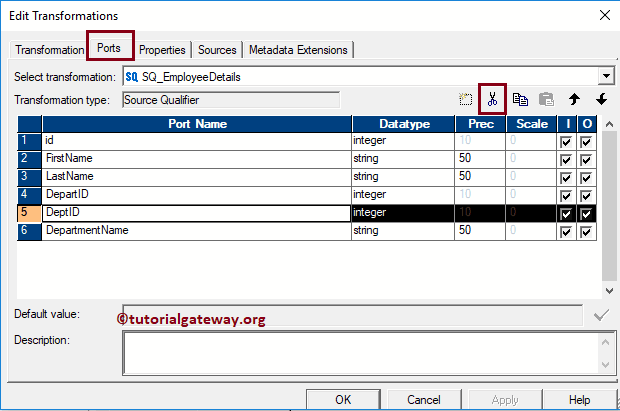This screenshot has height=411, width=620.
Task: Click the Cut port scissors icon
Action: 492,99
